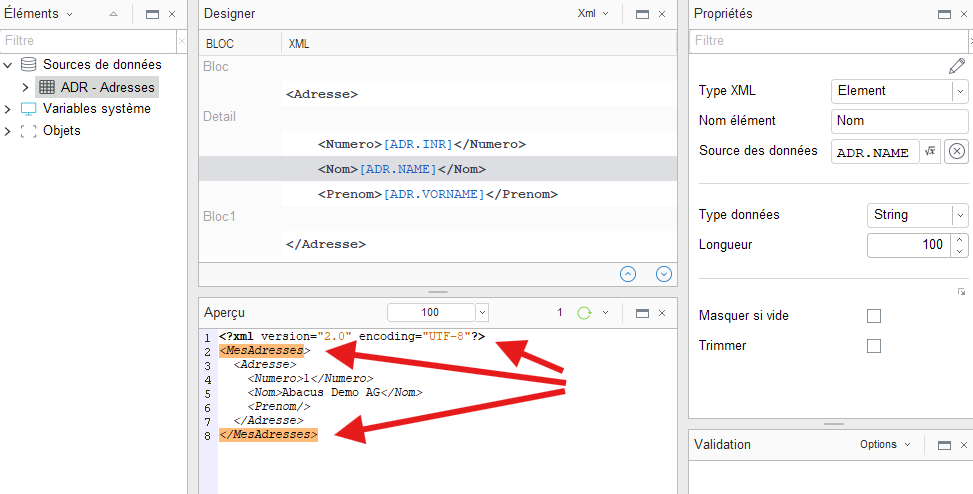Click the Éléments filter field
Screen dimensions: 973x494
(89, 41)
